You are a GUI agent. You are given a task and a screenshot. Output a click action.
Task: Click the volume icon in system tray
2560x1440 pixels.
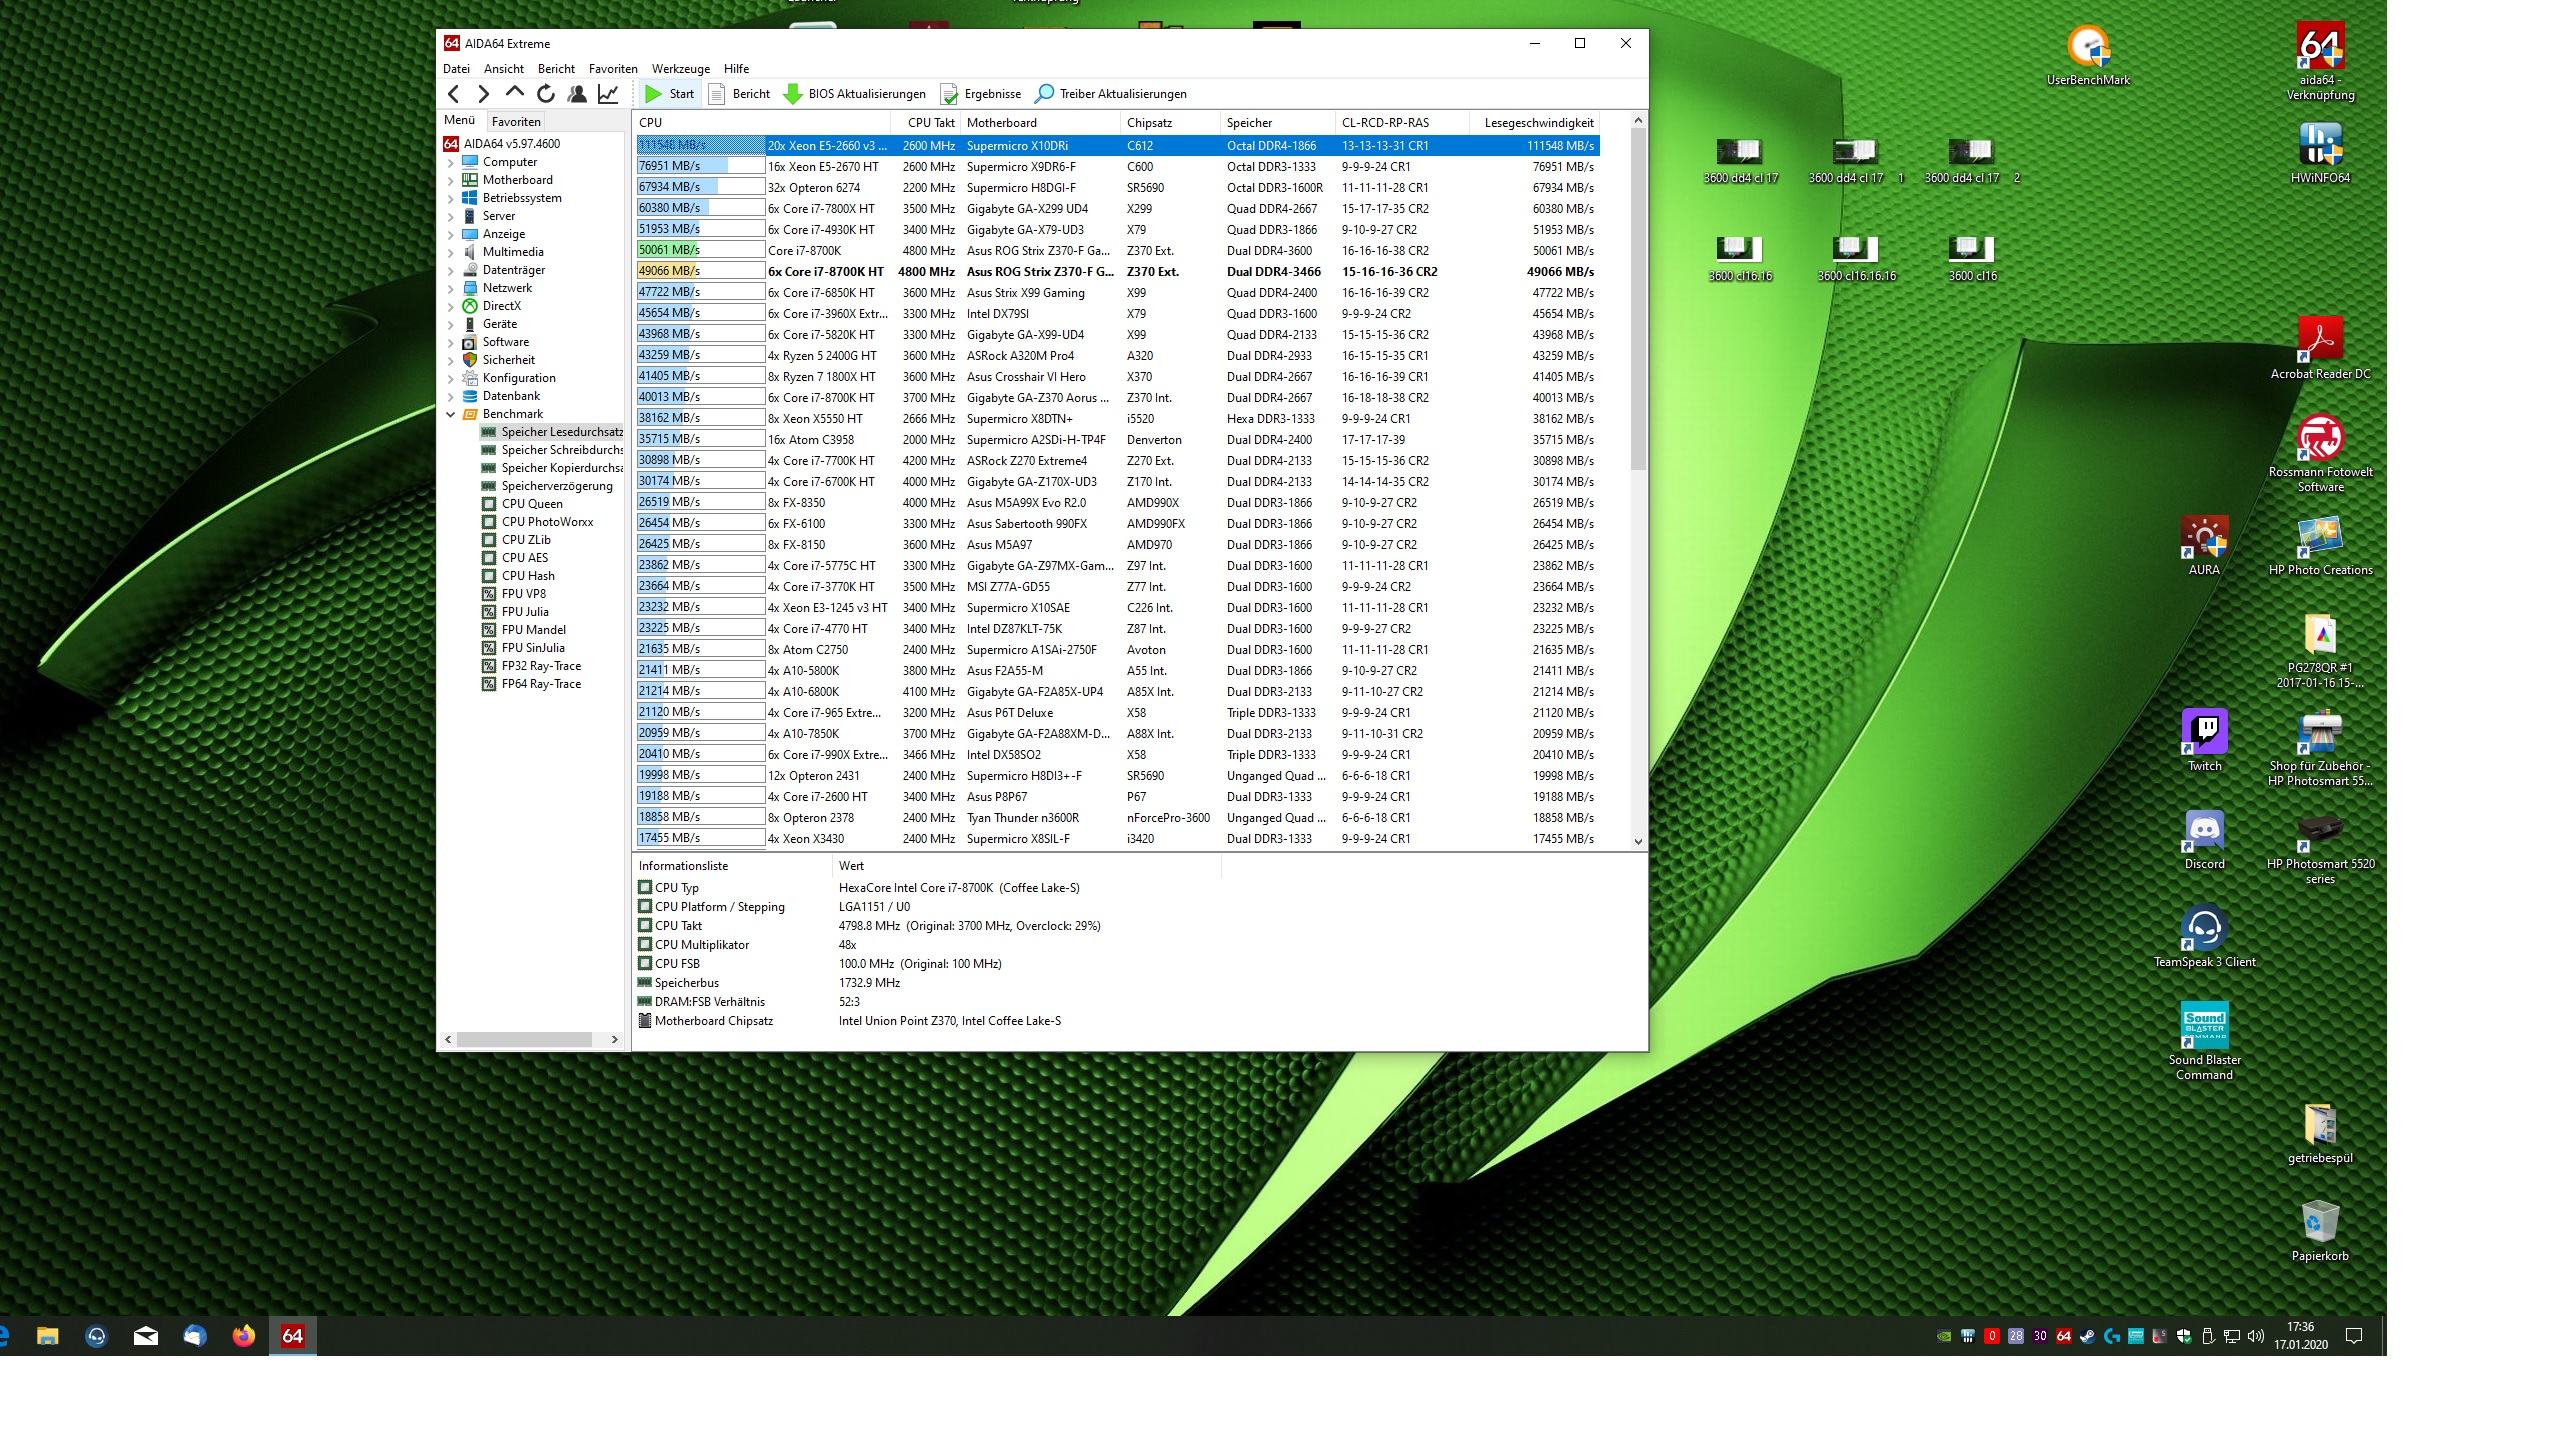pyautogui.click(x=2255, y=1336)
